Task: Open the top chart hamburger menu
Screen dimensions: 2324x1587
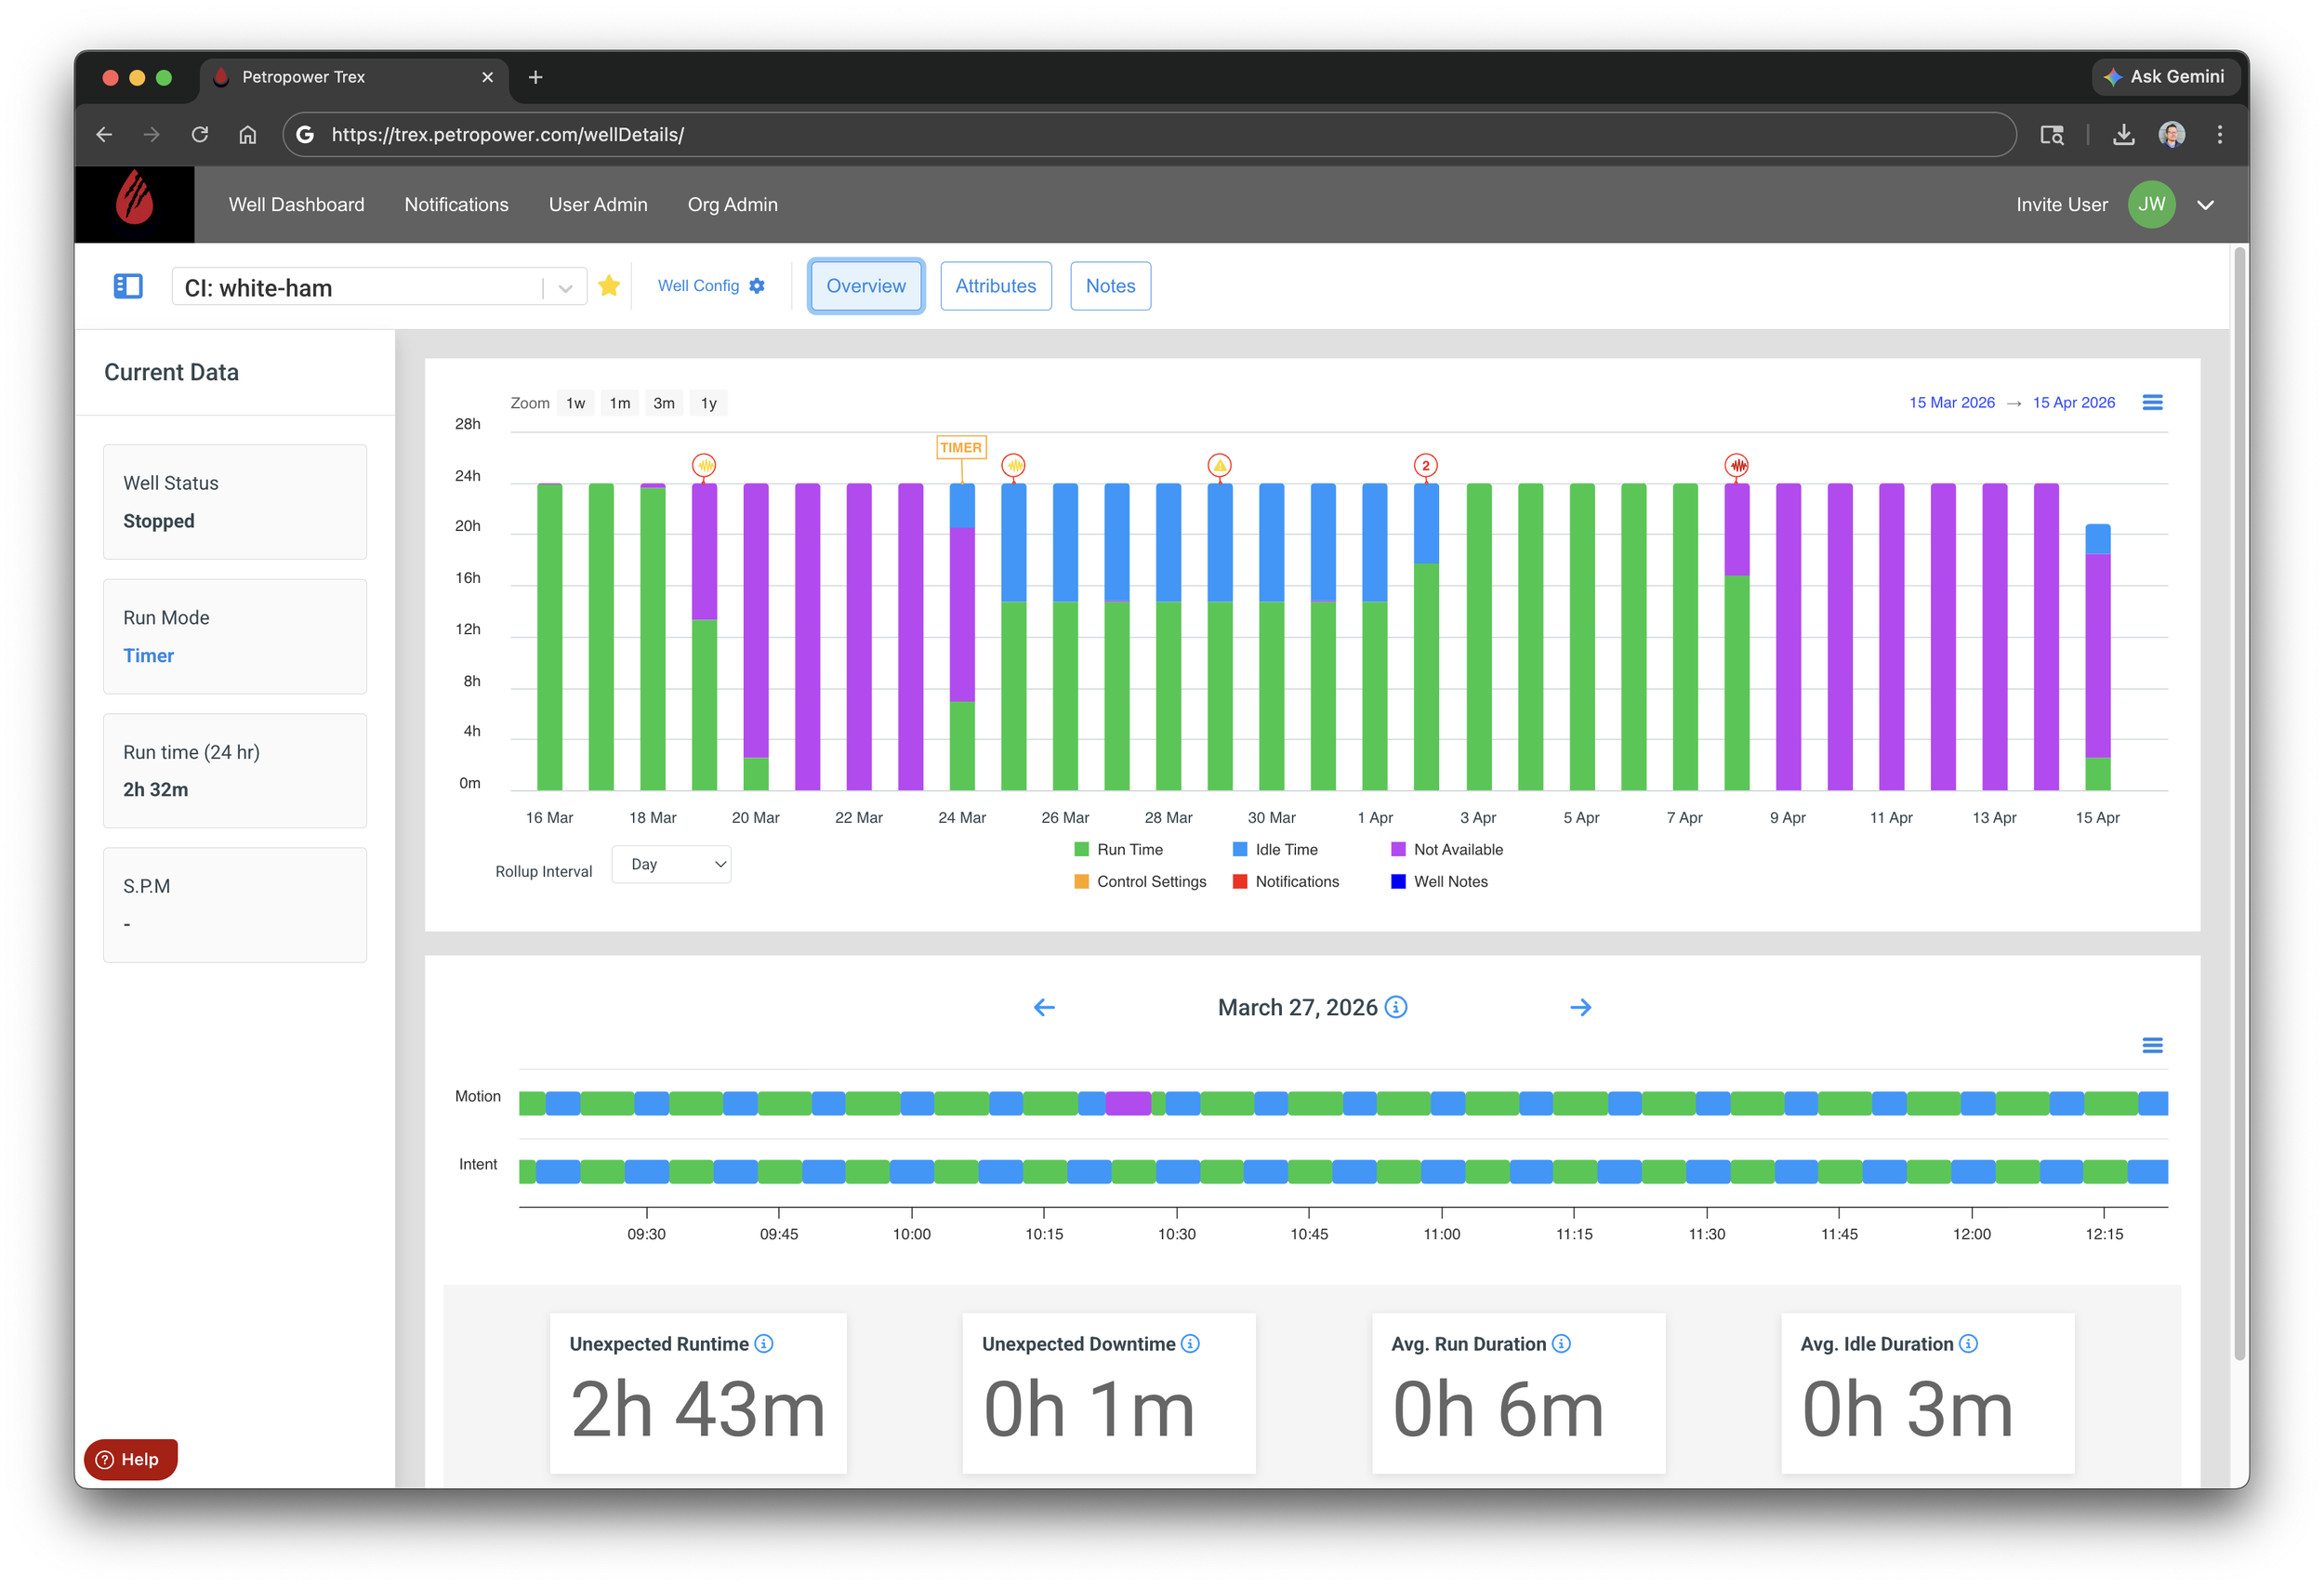Action: click(x=2152, y=403)
